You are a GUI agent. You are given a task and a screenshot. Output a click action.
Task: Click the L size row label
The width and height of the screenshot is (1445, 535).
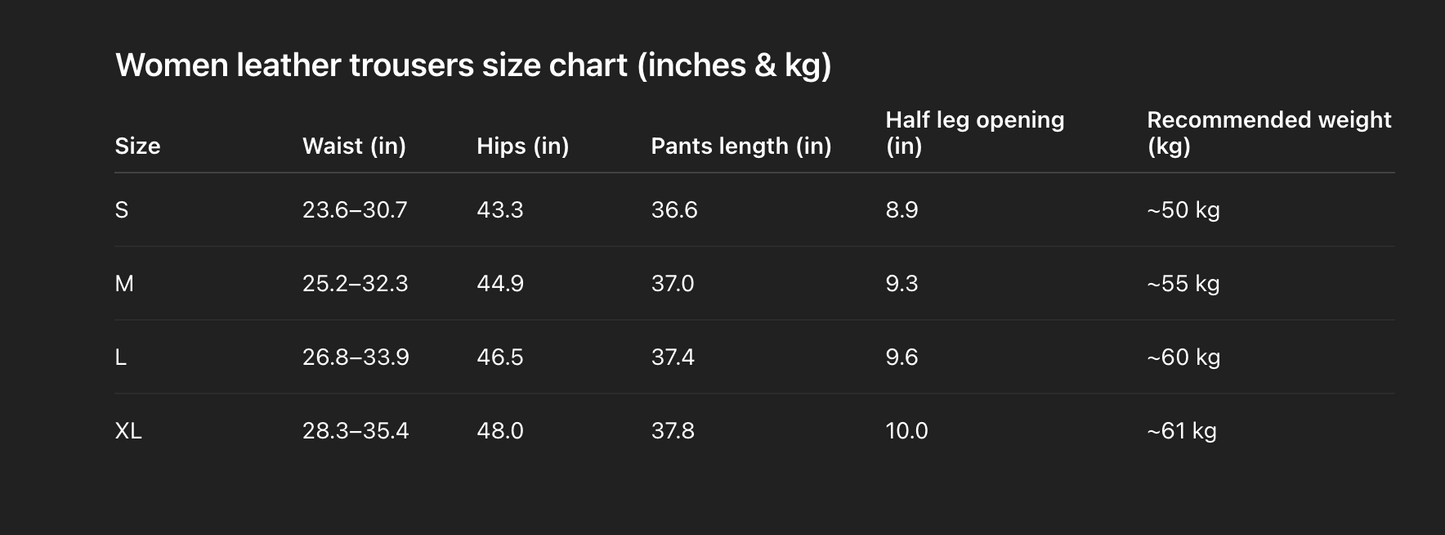pos(121,357)
